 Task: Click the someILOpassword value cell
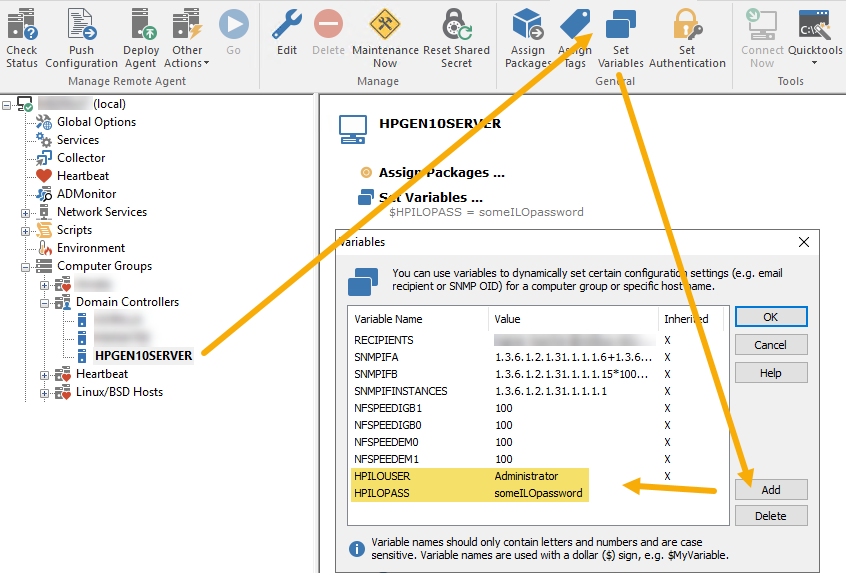tap(538, 493)
